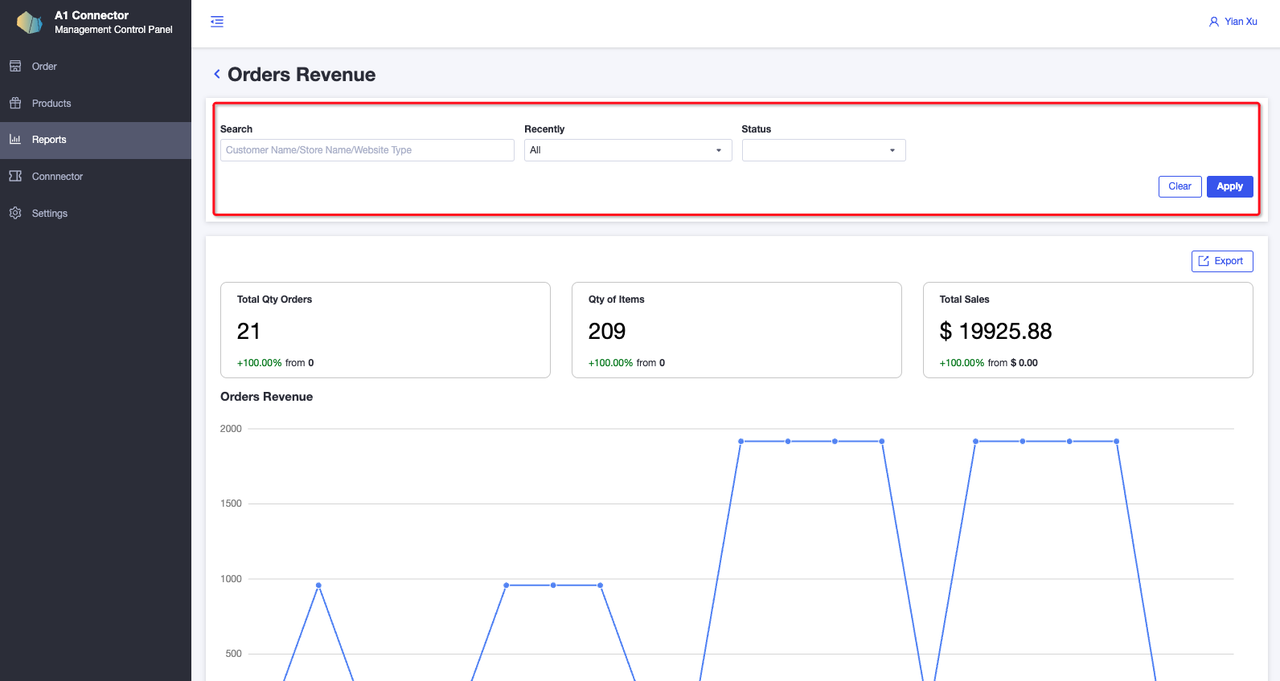Click the A1 Connector cube logo
The width and height of the screenshot is (1280, 681).
30,22
